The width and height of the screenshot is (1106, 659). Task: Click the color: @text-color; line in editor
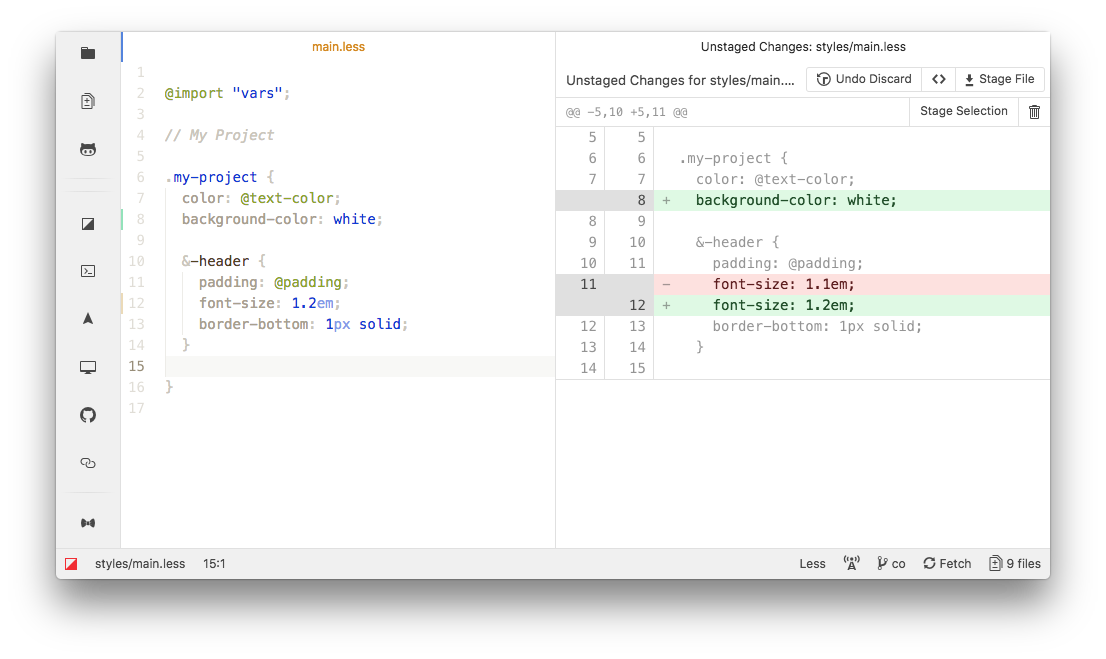pyautogui.click(x=261, y=198)
